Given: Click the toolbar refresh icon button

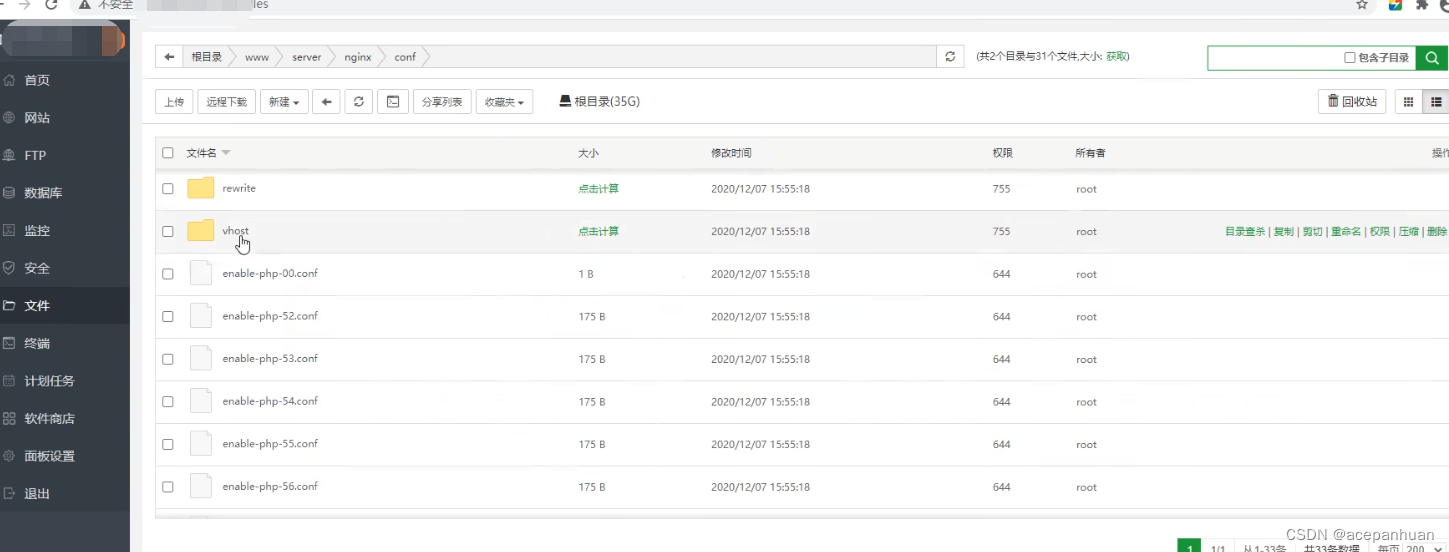Looking at the screenshot, I should (x=359, y=101).
